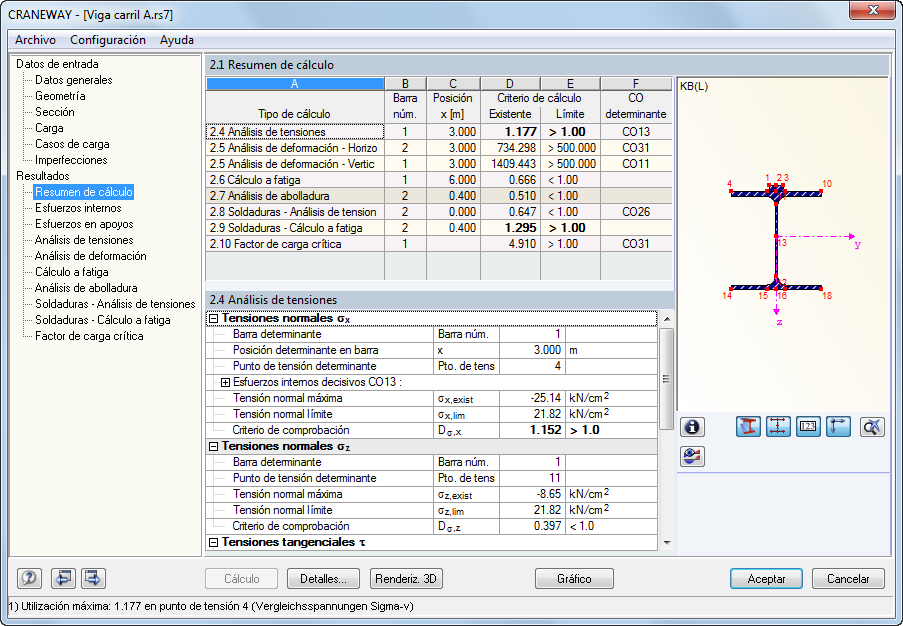Select Análisis de abolladura tree item
Screen dimensions: 903x626
(x=86, y=288)
